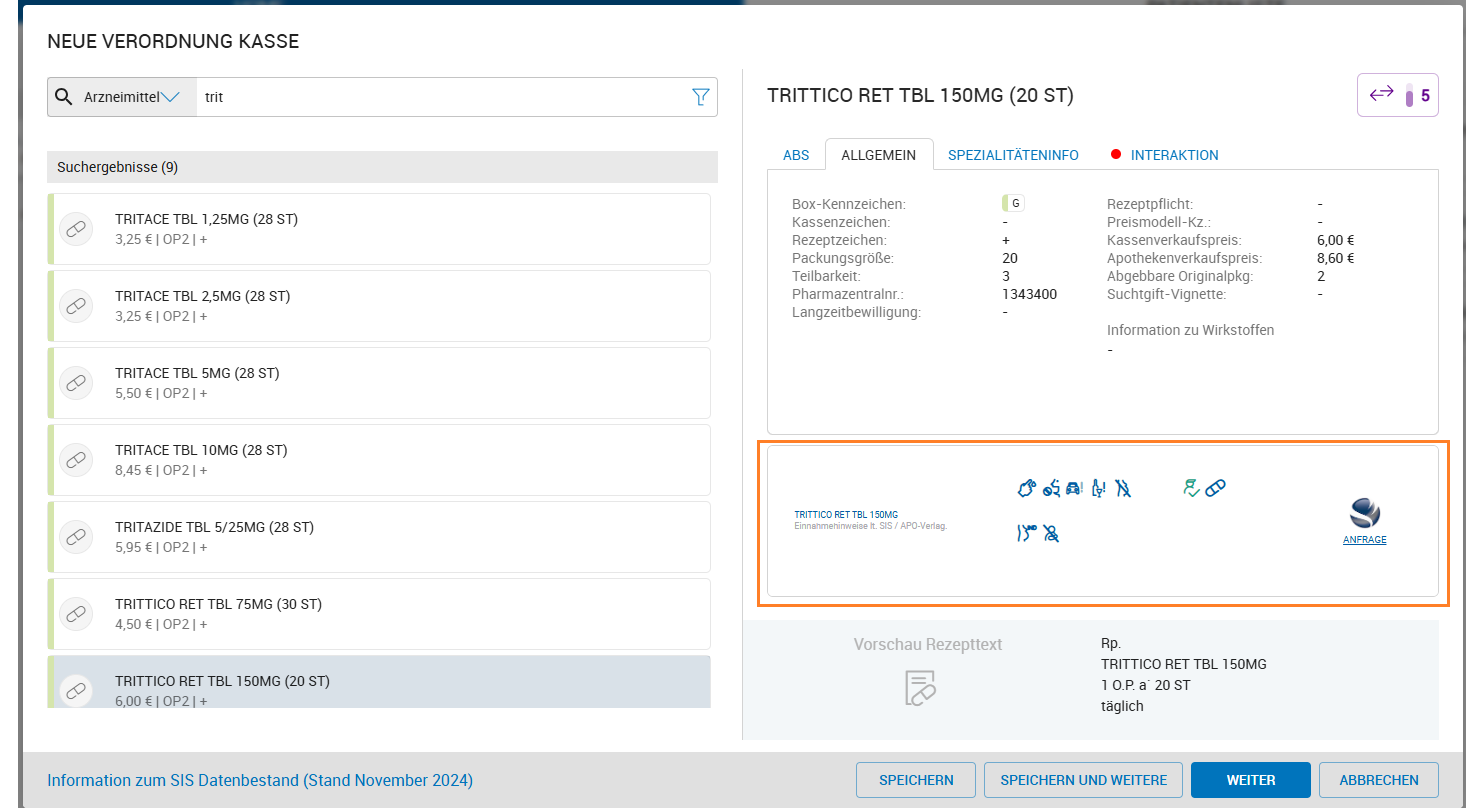Click the car driving warning icon
The width and height of the screenshot is (1473, 808).
(1073, 489)
